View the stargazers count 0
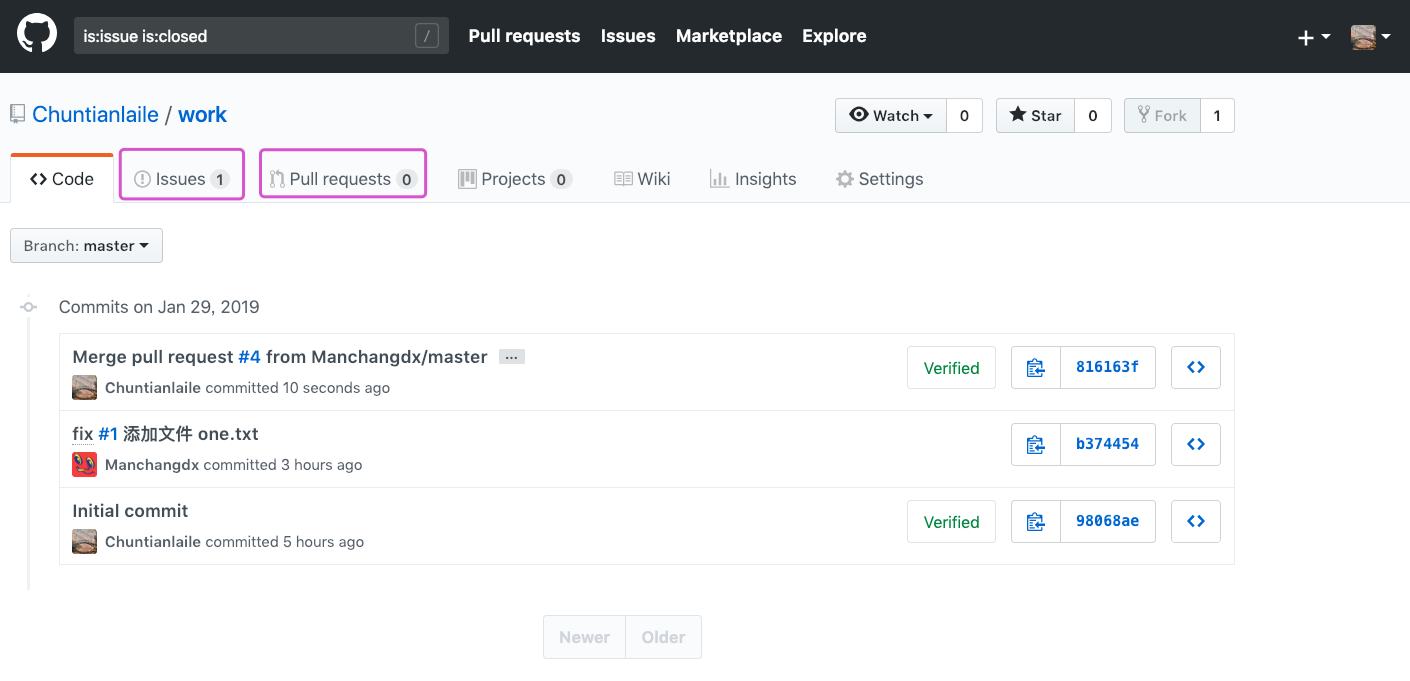 [x=1092, y=115]
